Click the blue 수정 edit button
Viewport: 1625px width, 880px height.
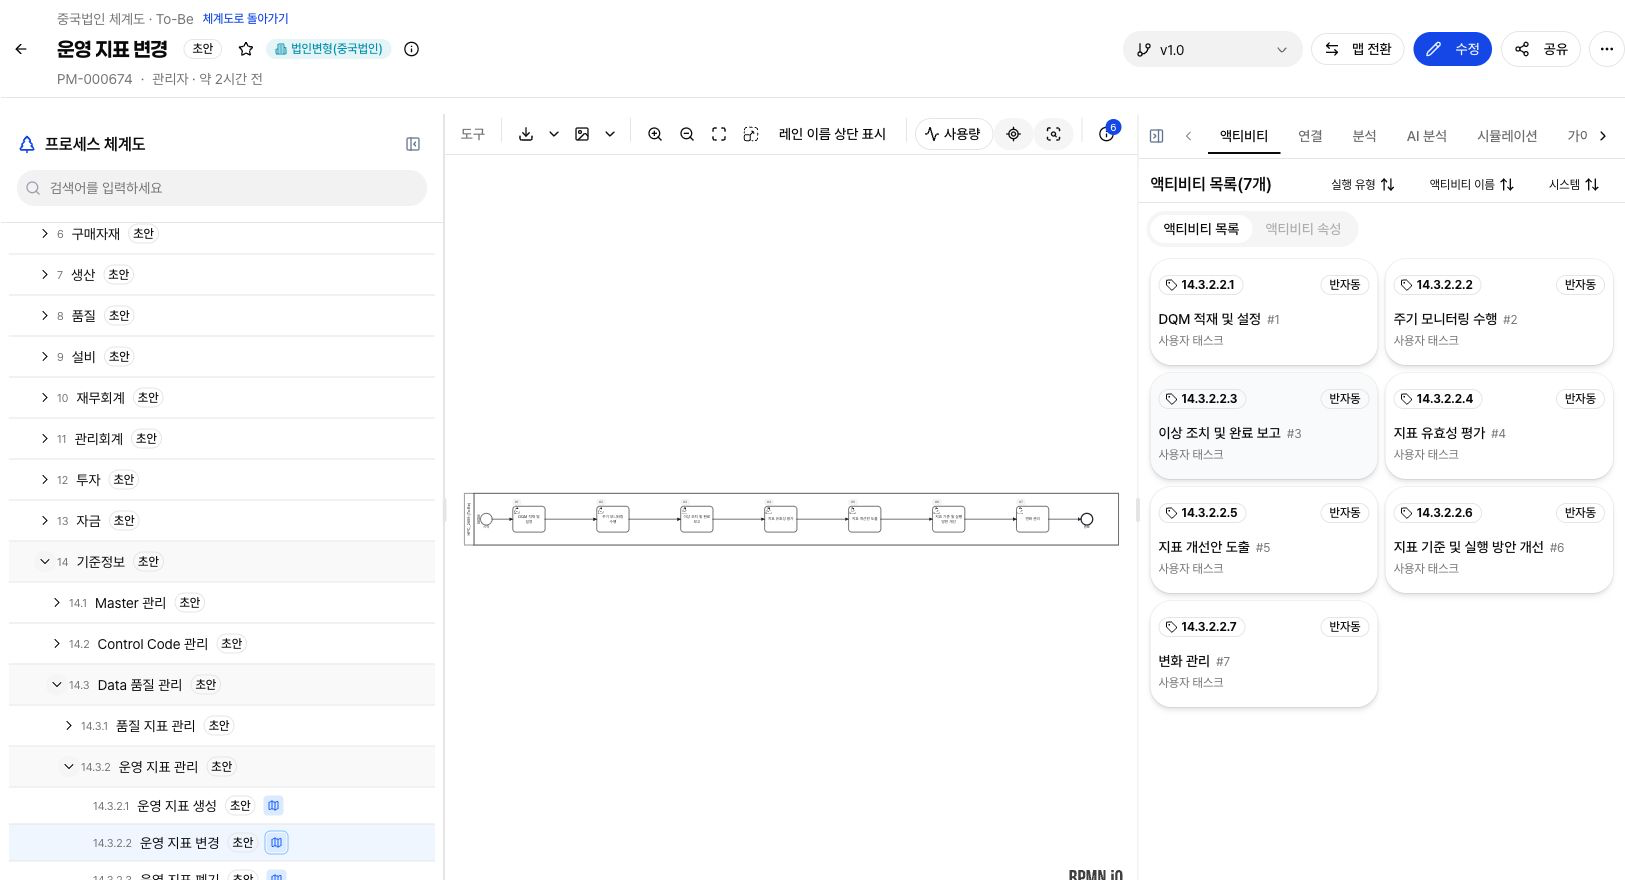click(1452, 49)
